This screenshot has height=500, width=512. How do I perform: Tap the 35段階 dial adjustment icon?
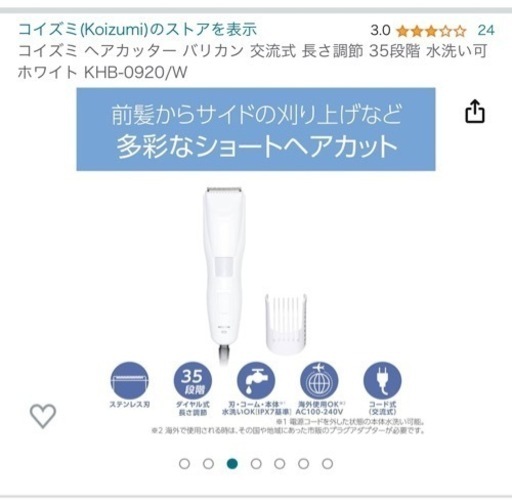(x=193, y=381)
